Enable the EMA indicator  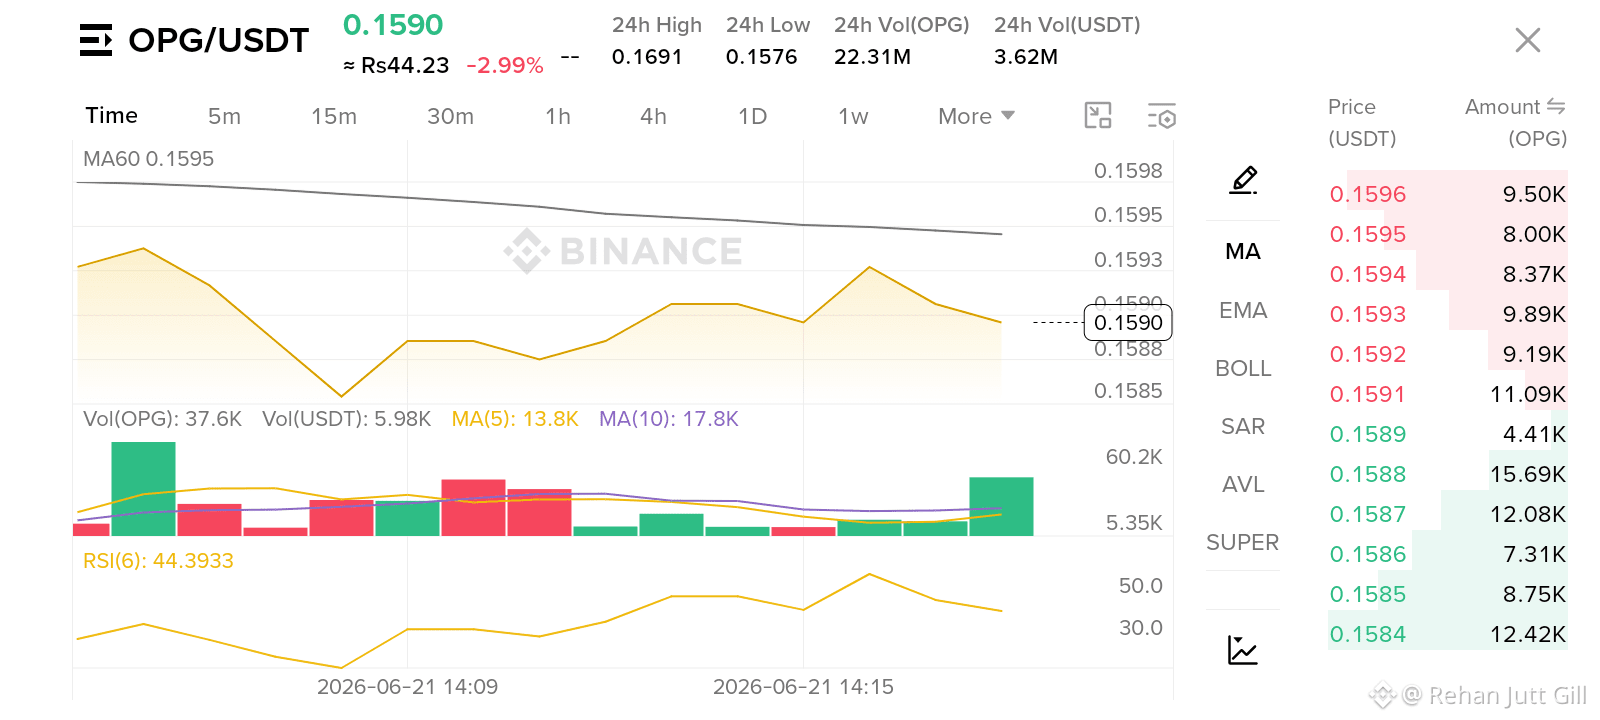1243,310
